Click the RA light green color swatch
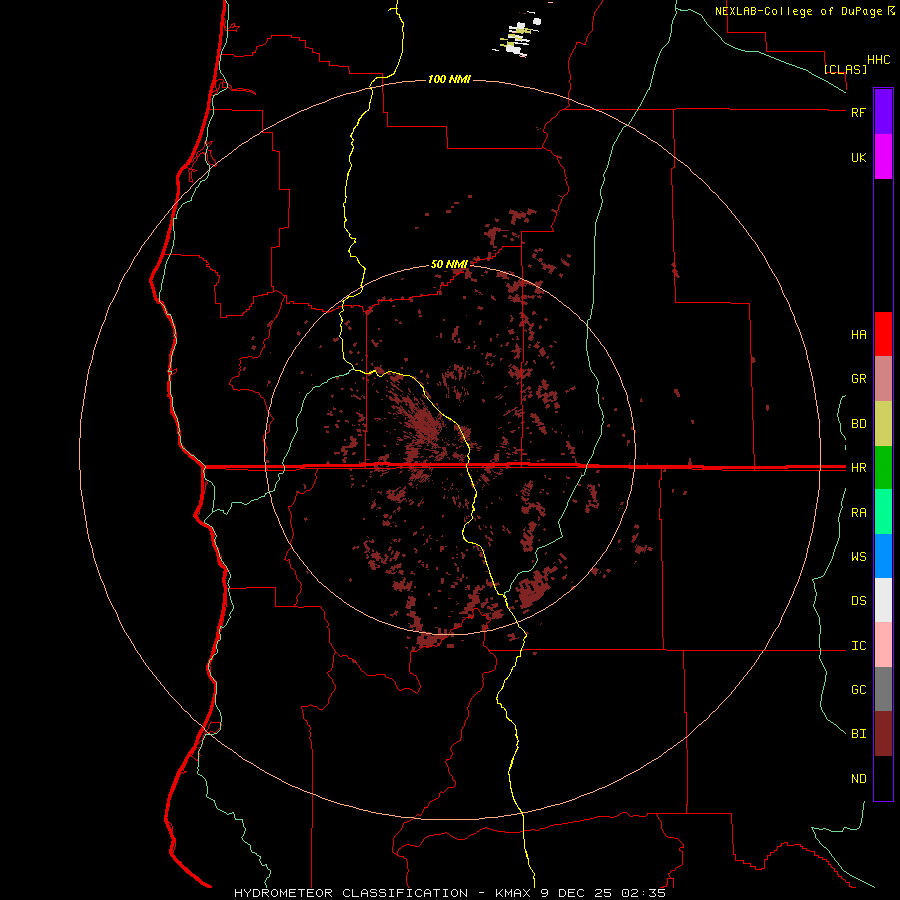900x900 pixels. click(883, 512)
